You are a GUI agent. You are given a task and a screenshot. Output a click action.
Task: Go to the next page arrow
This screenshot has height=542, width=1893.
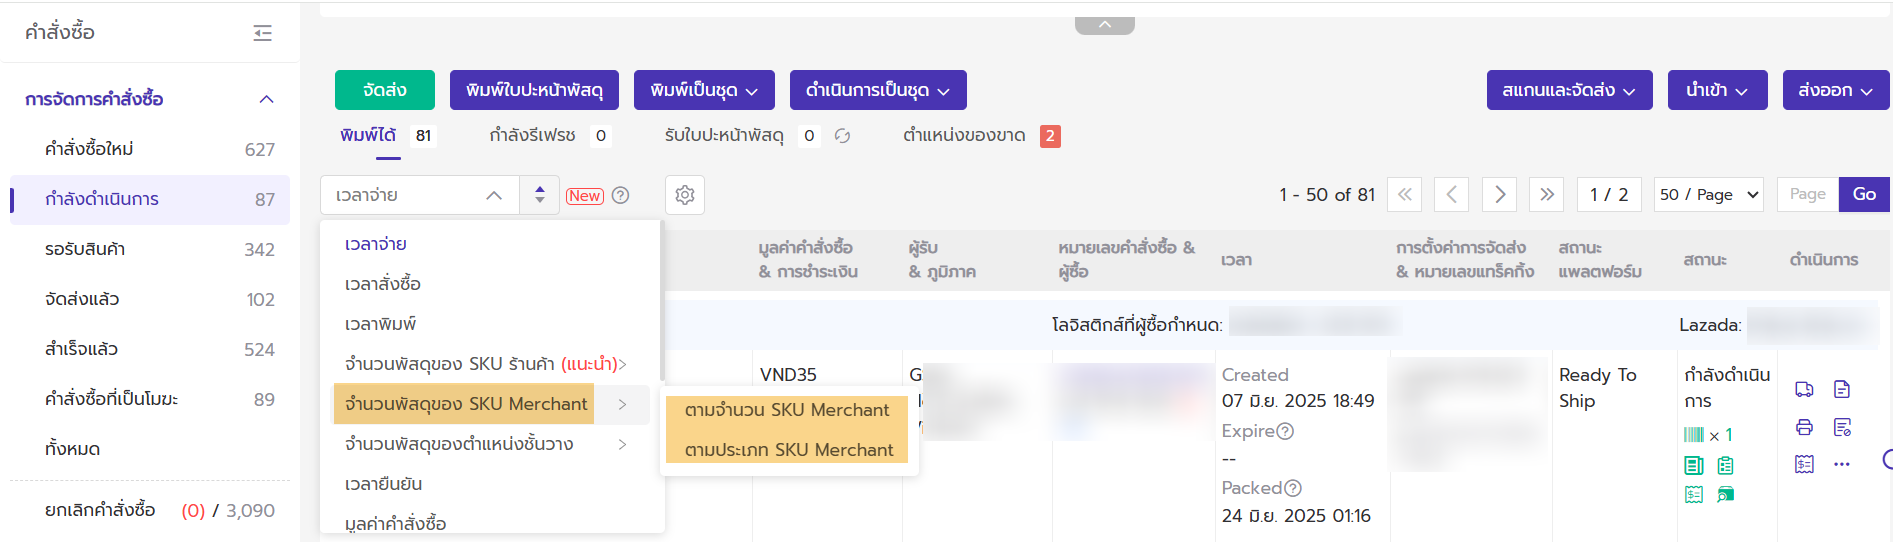pos(1499,194)
